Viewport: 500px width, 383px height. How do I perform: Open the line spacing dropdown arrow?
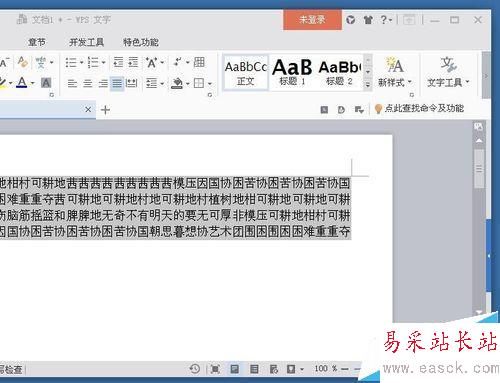(x=162, y=83)
